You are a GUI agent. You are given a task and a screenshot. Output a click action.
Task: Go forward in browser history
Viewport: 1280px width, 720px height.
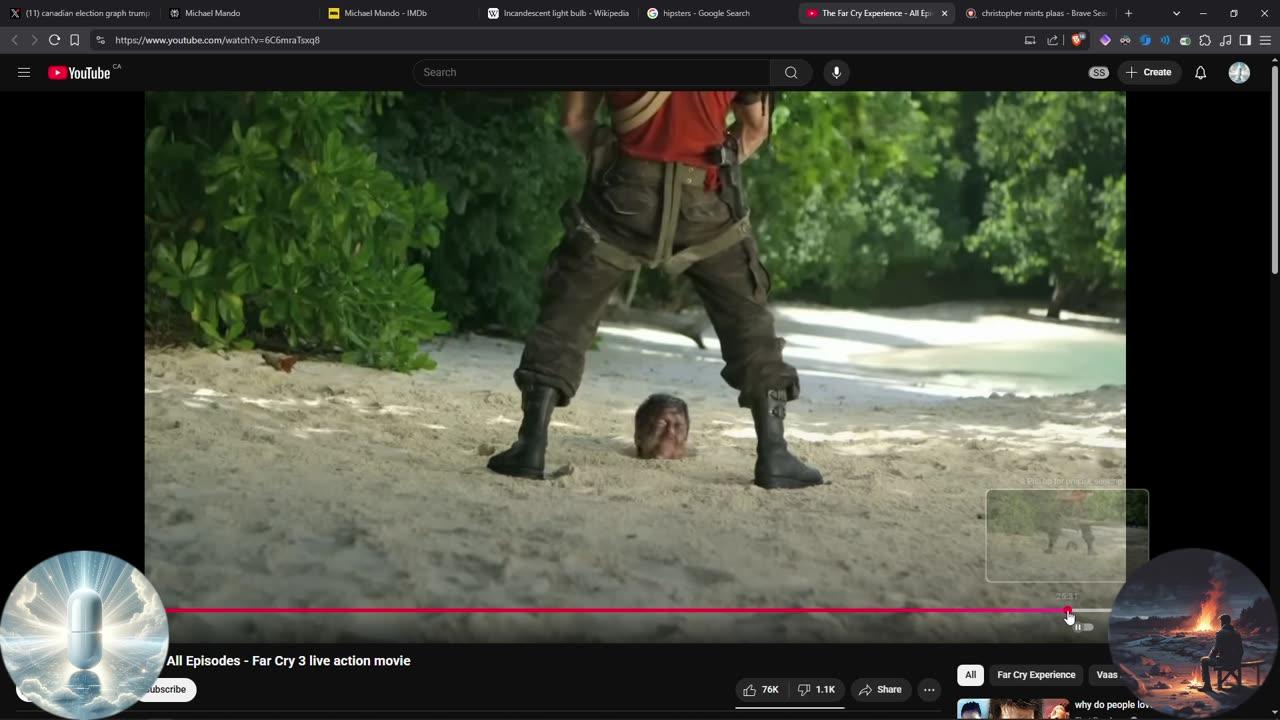33,40
